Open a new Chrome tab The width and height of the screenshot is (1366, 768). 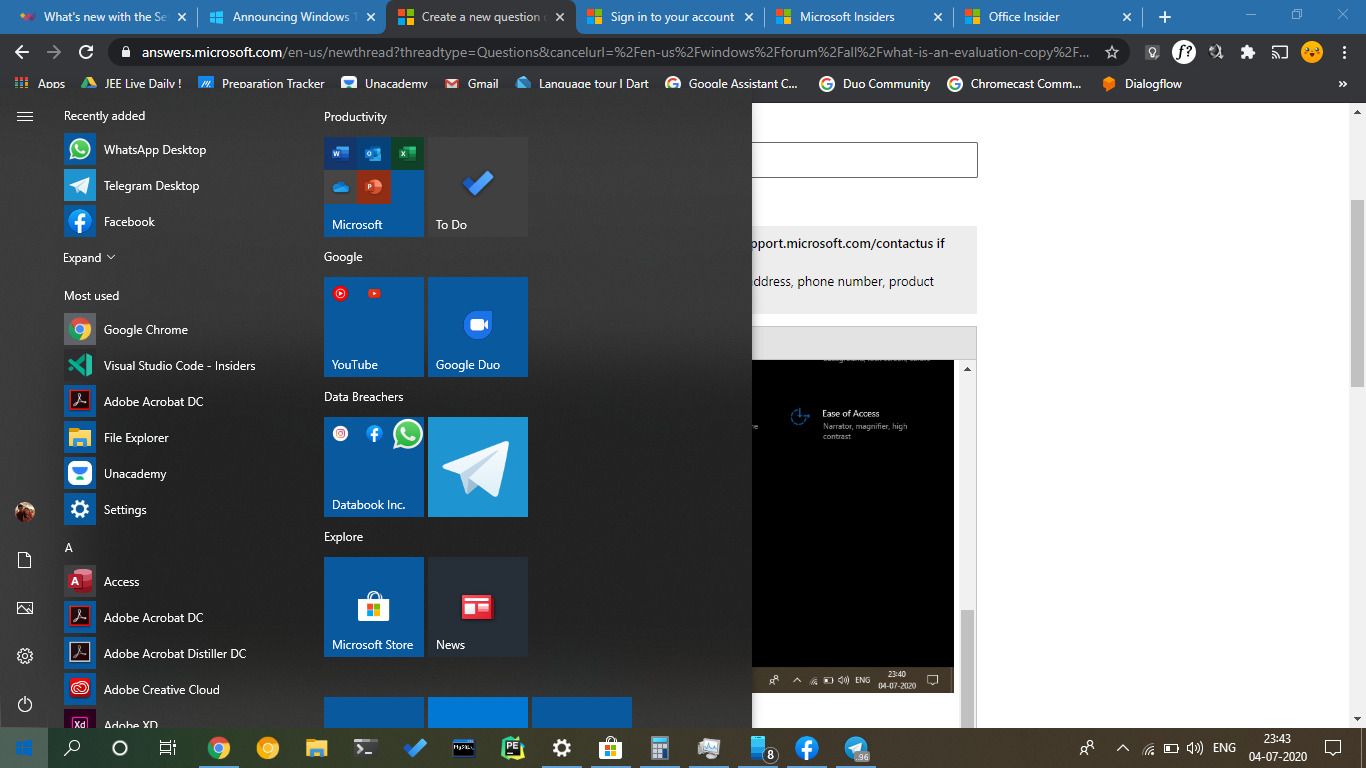[1165, 17]
